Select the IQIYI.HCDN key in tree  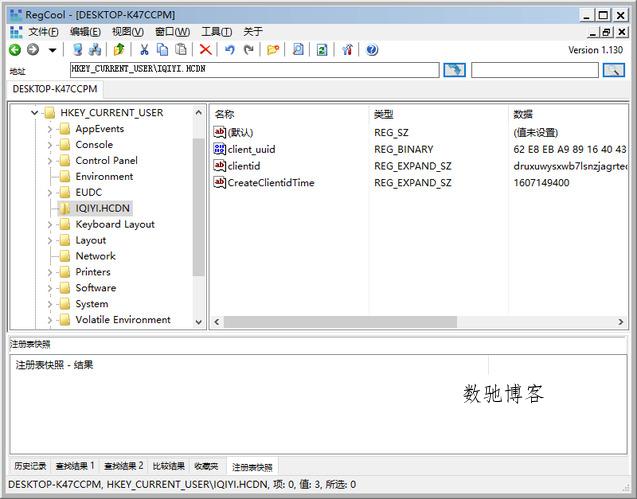coord(102,208)
